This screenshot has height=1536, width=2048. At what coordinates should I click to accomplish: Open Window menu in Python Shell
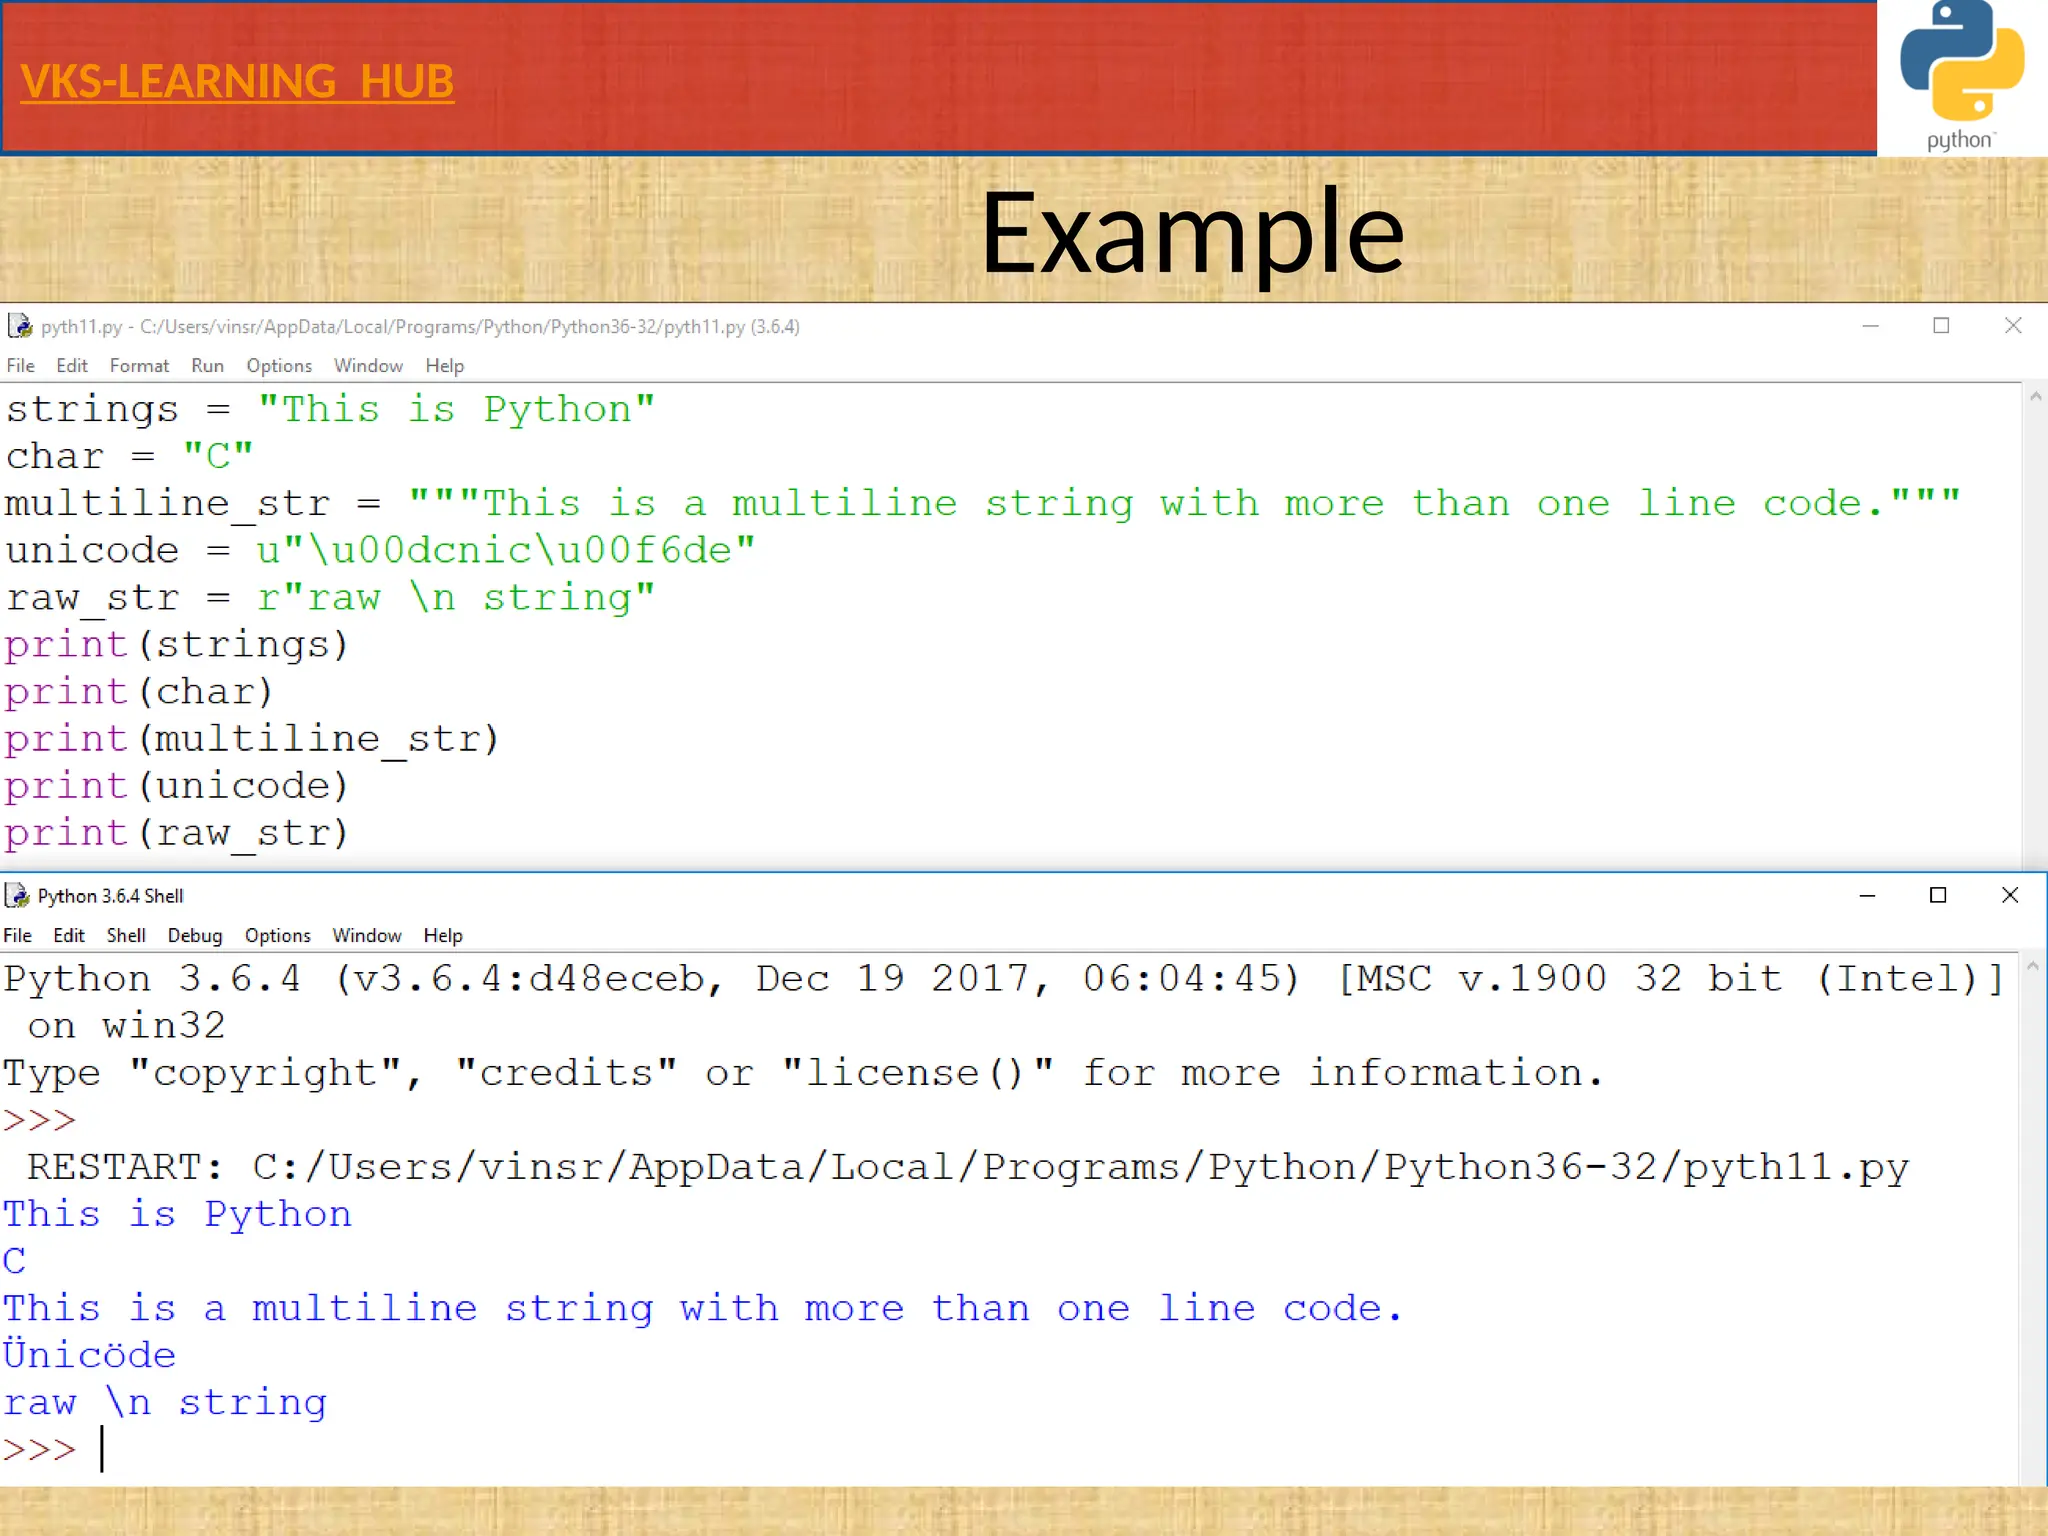pos(367,936)
